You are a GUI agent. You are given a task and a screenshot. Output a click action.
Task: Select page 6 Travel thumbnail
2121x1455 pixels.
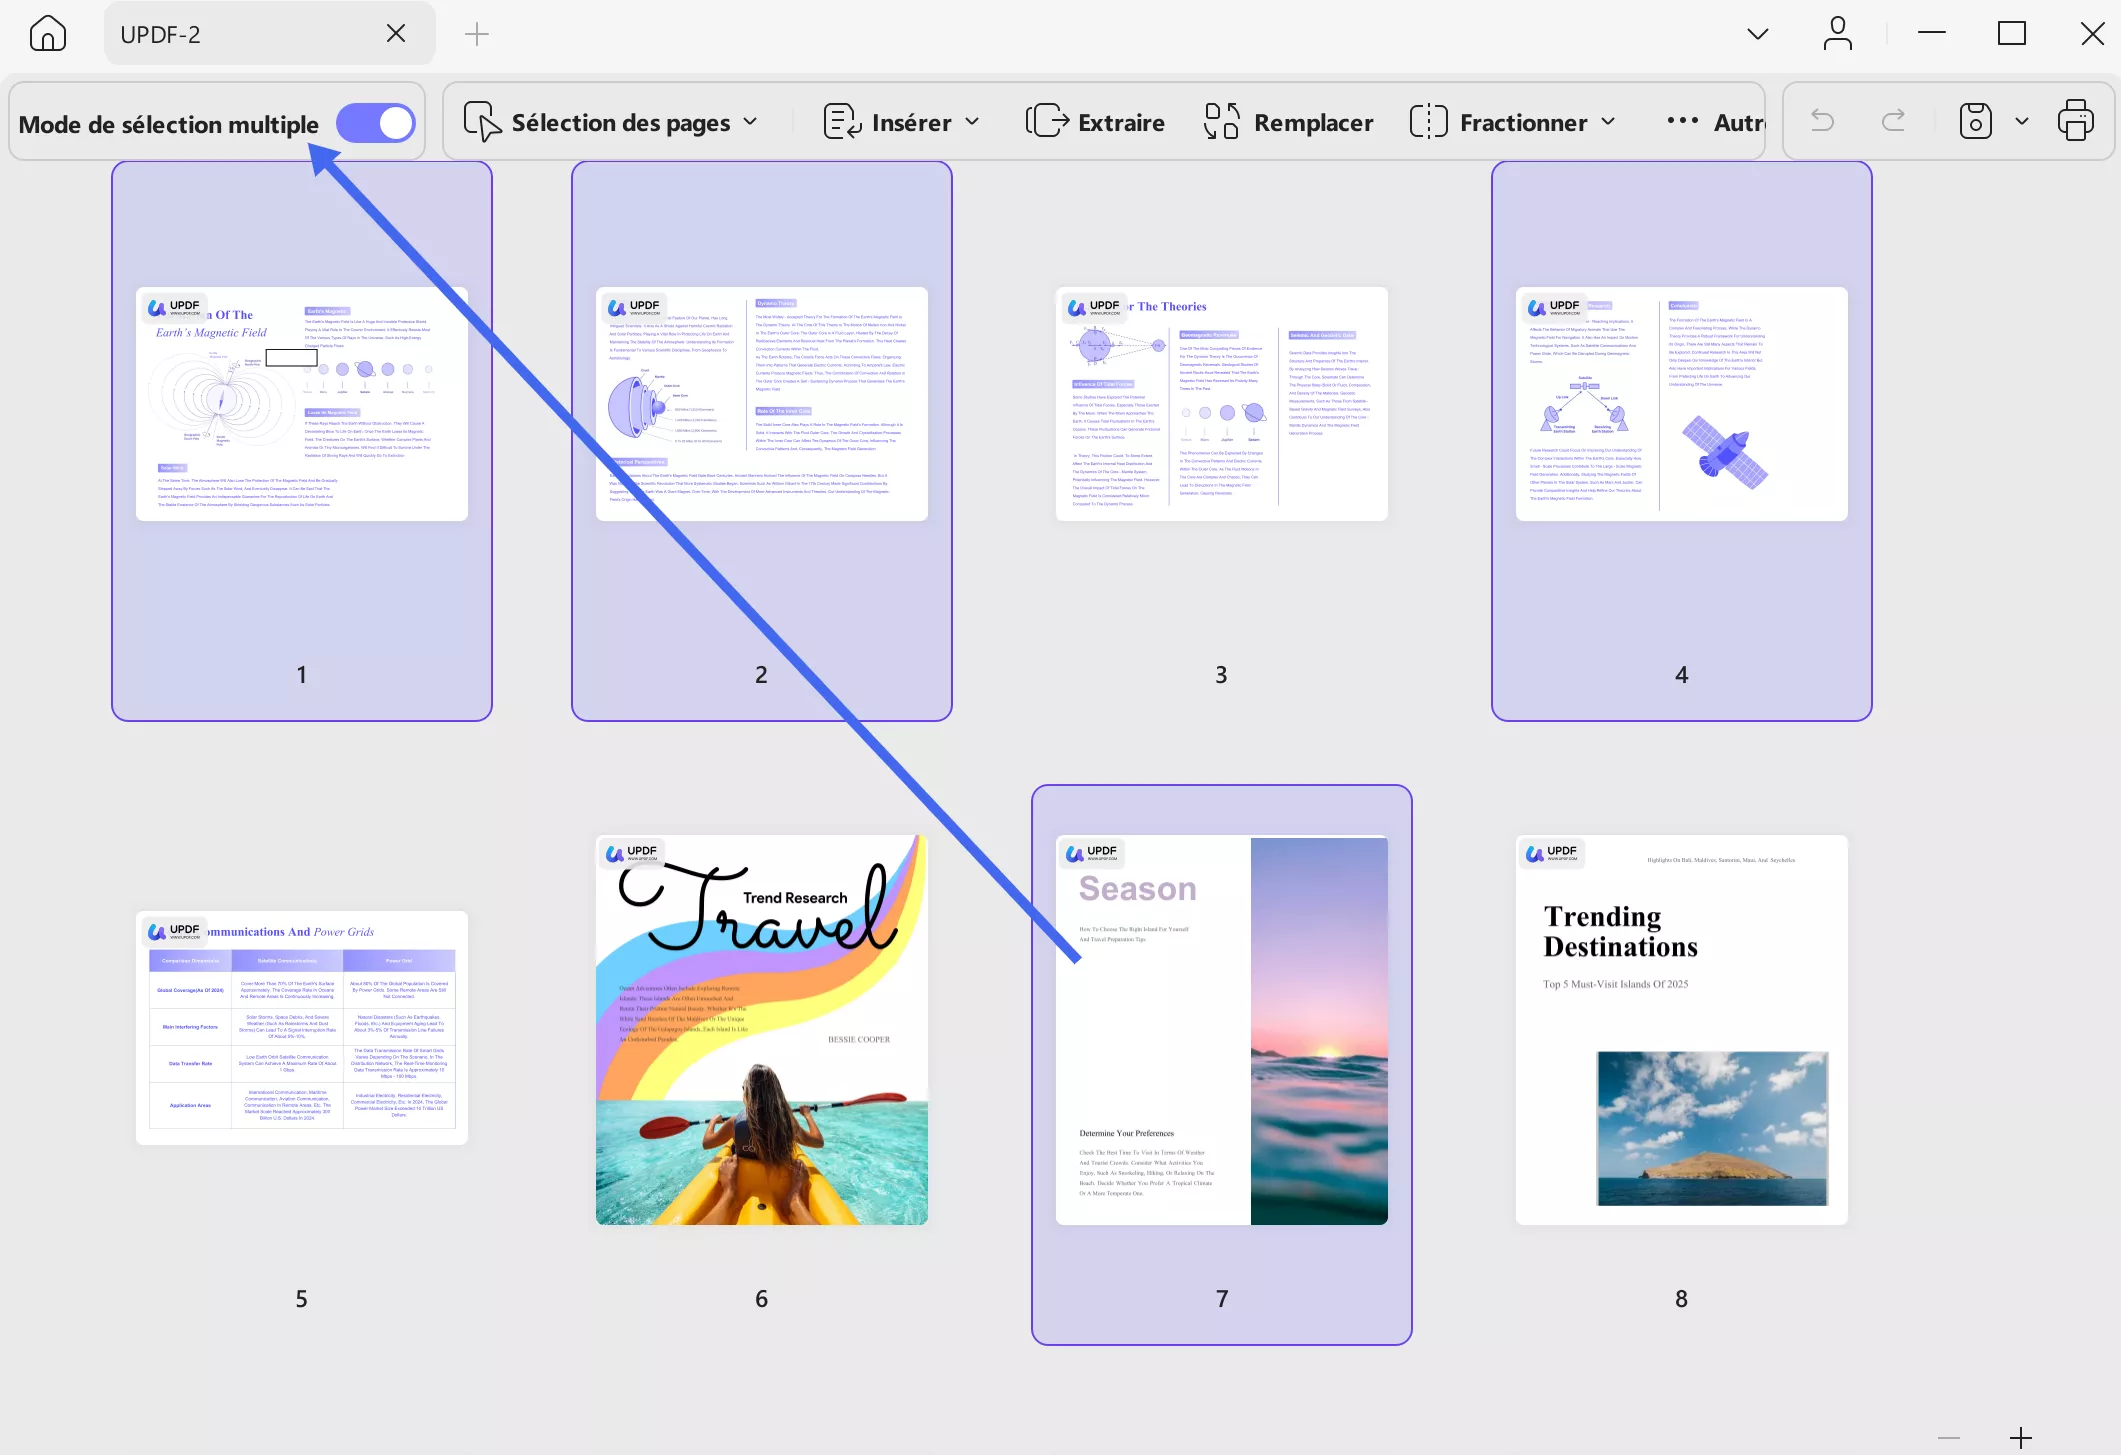(761, 1030)
